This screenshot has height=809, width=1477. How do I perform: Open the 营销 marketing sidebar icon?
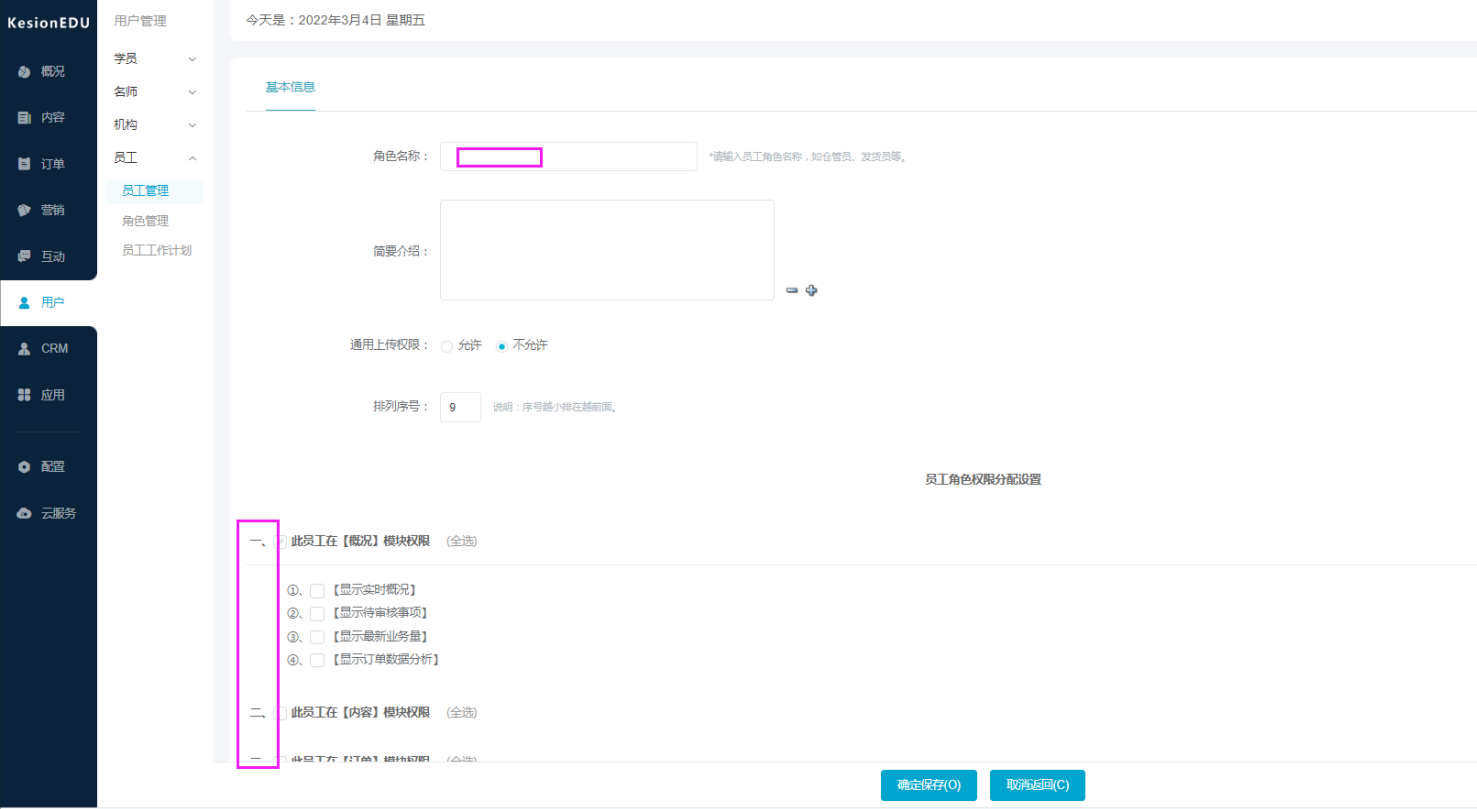(24, 210)
